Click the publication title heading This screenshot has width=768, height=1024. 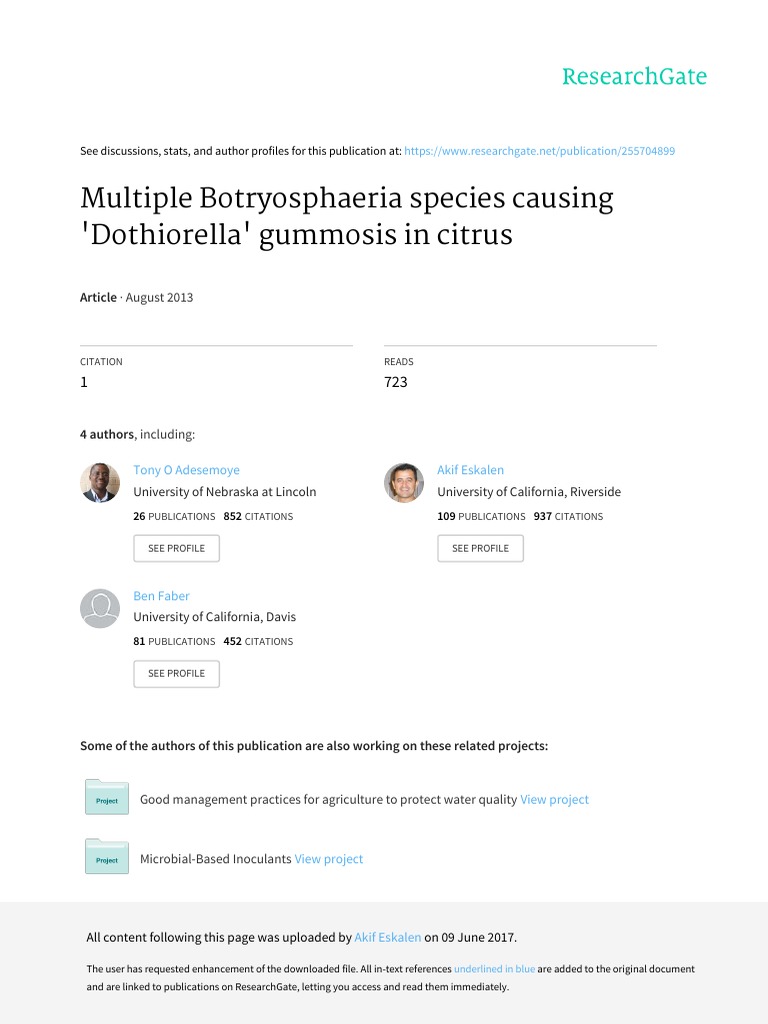(x=347, y=215)
